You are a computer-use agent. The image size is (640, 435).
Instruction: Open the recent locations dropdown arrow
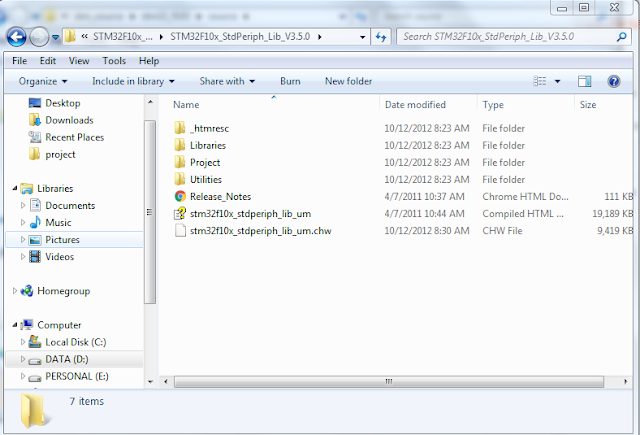pyautogui.click(x=55, y=38)
